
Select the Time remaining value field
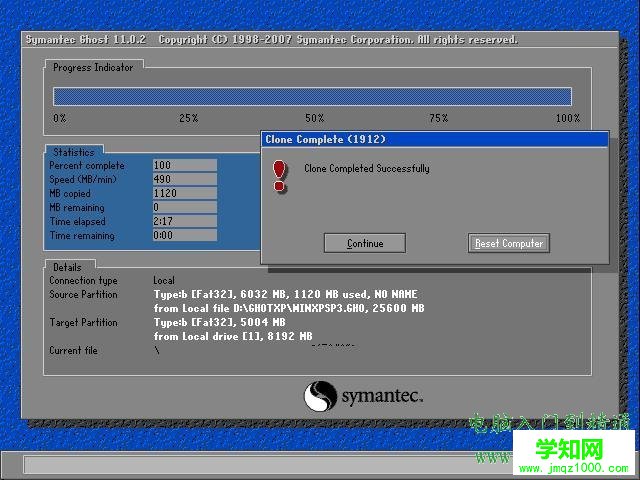184,236
